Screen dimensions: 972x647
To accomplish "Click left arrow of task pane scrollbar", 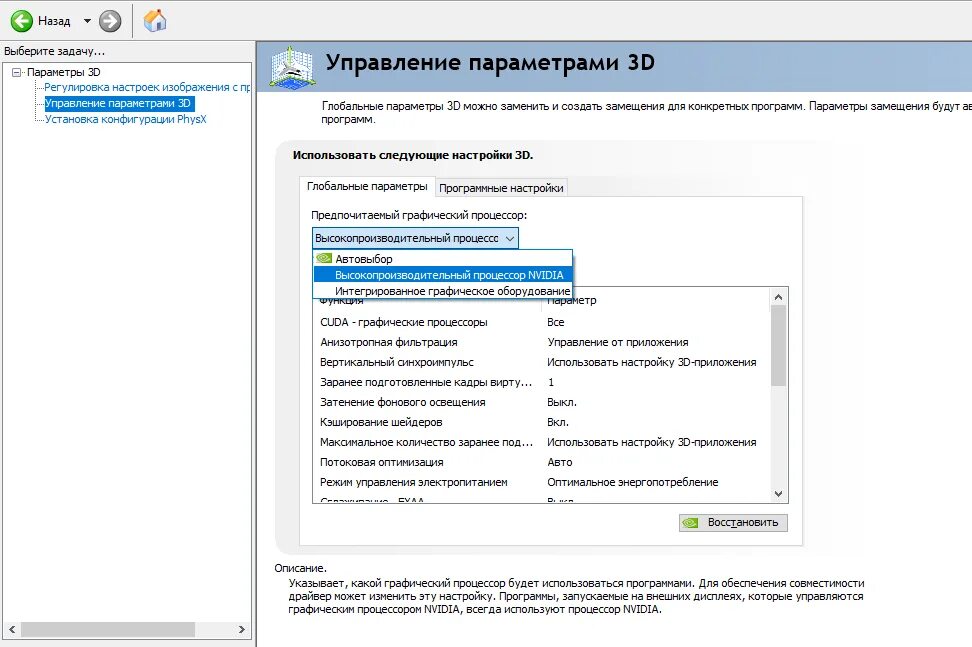I will [x=12, y=629].
